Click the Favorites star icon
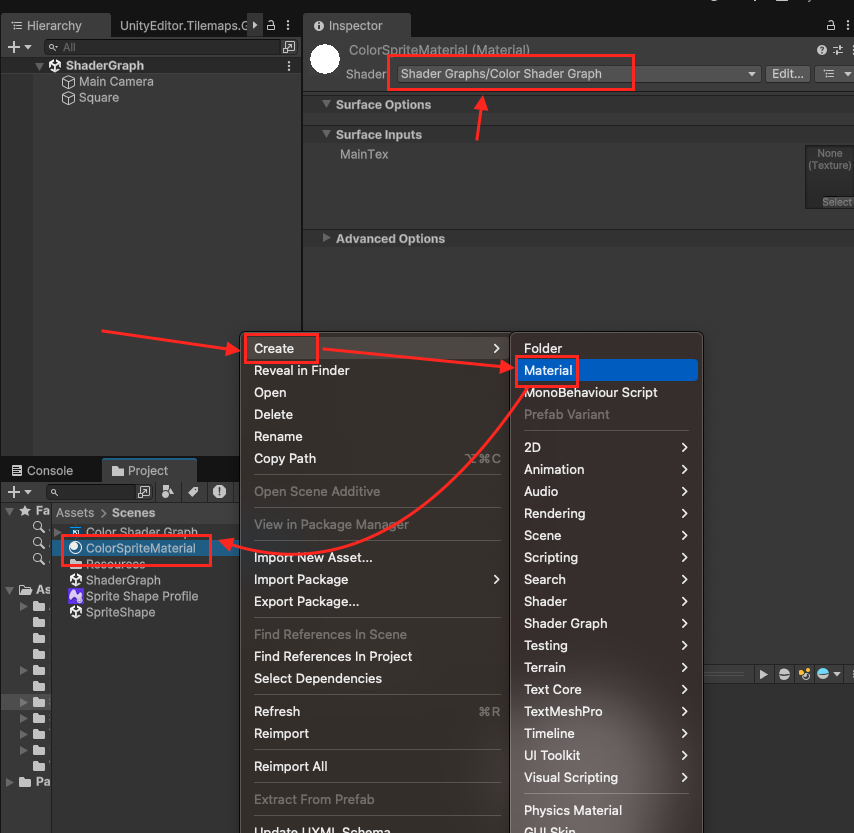 point(25,511)
